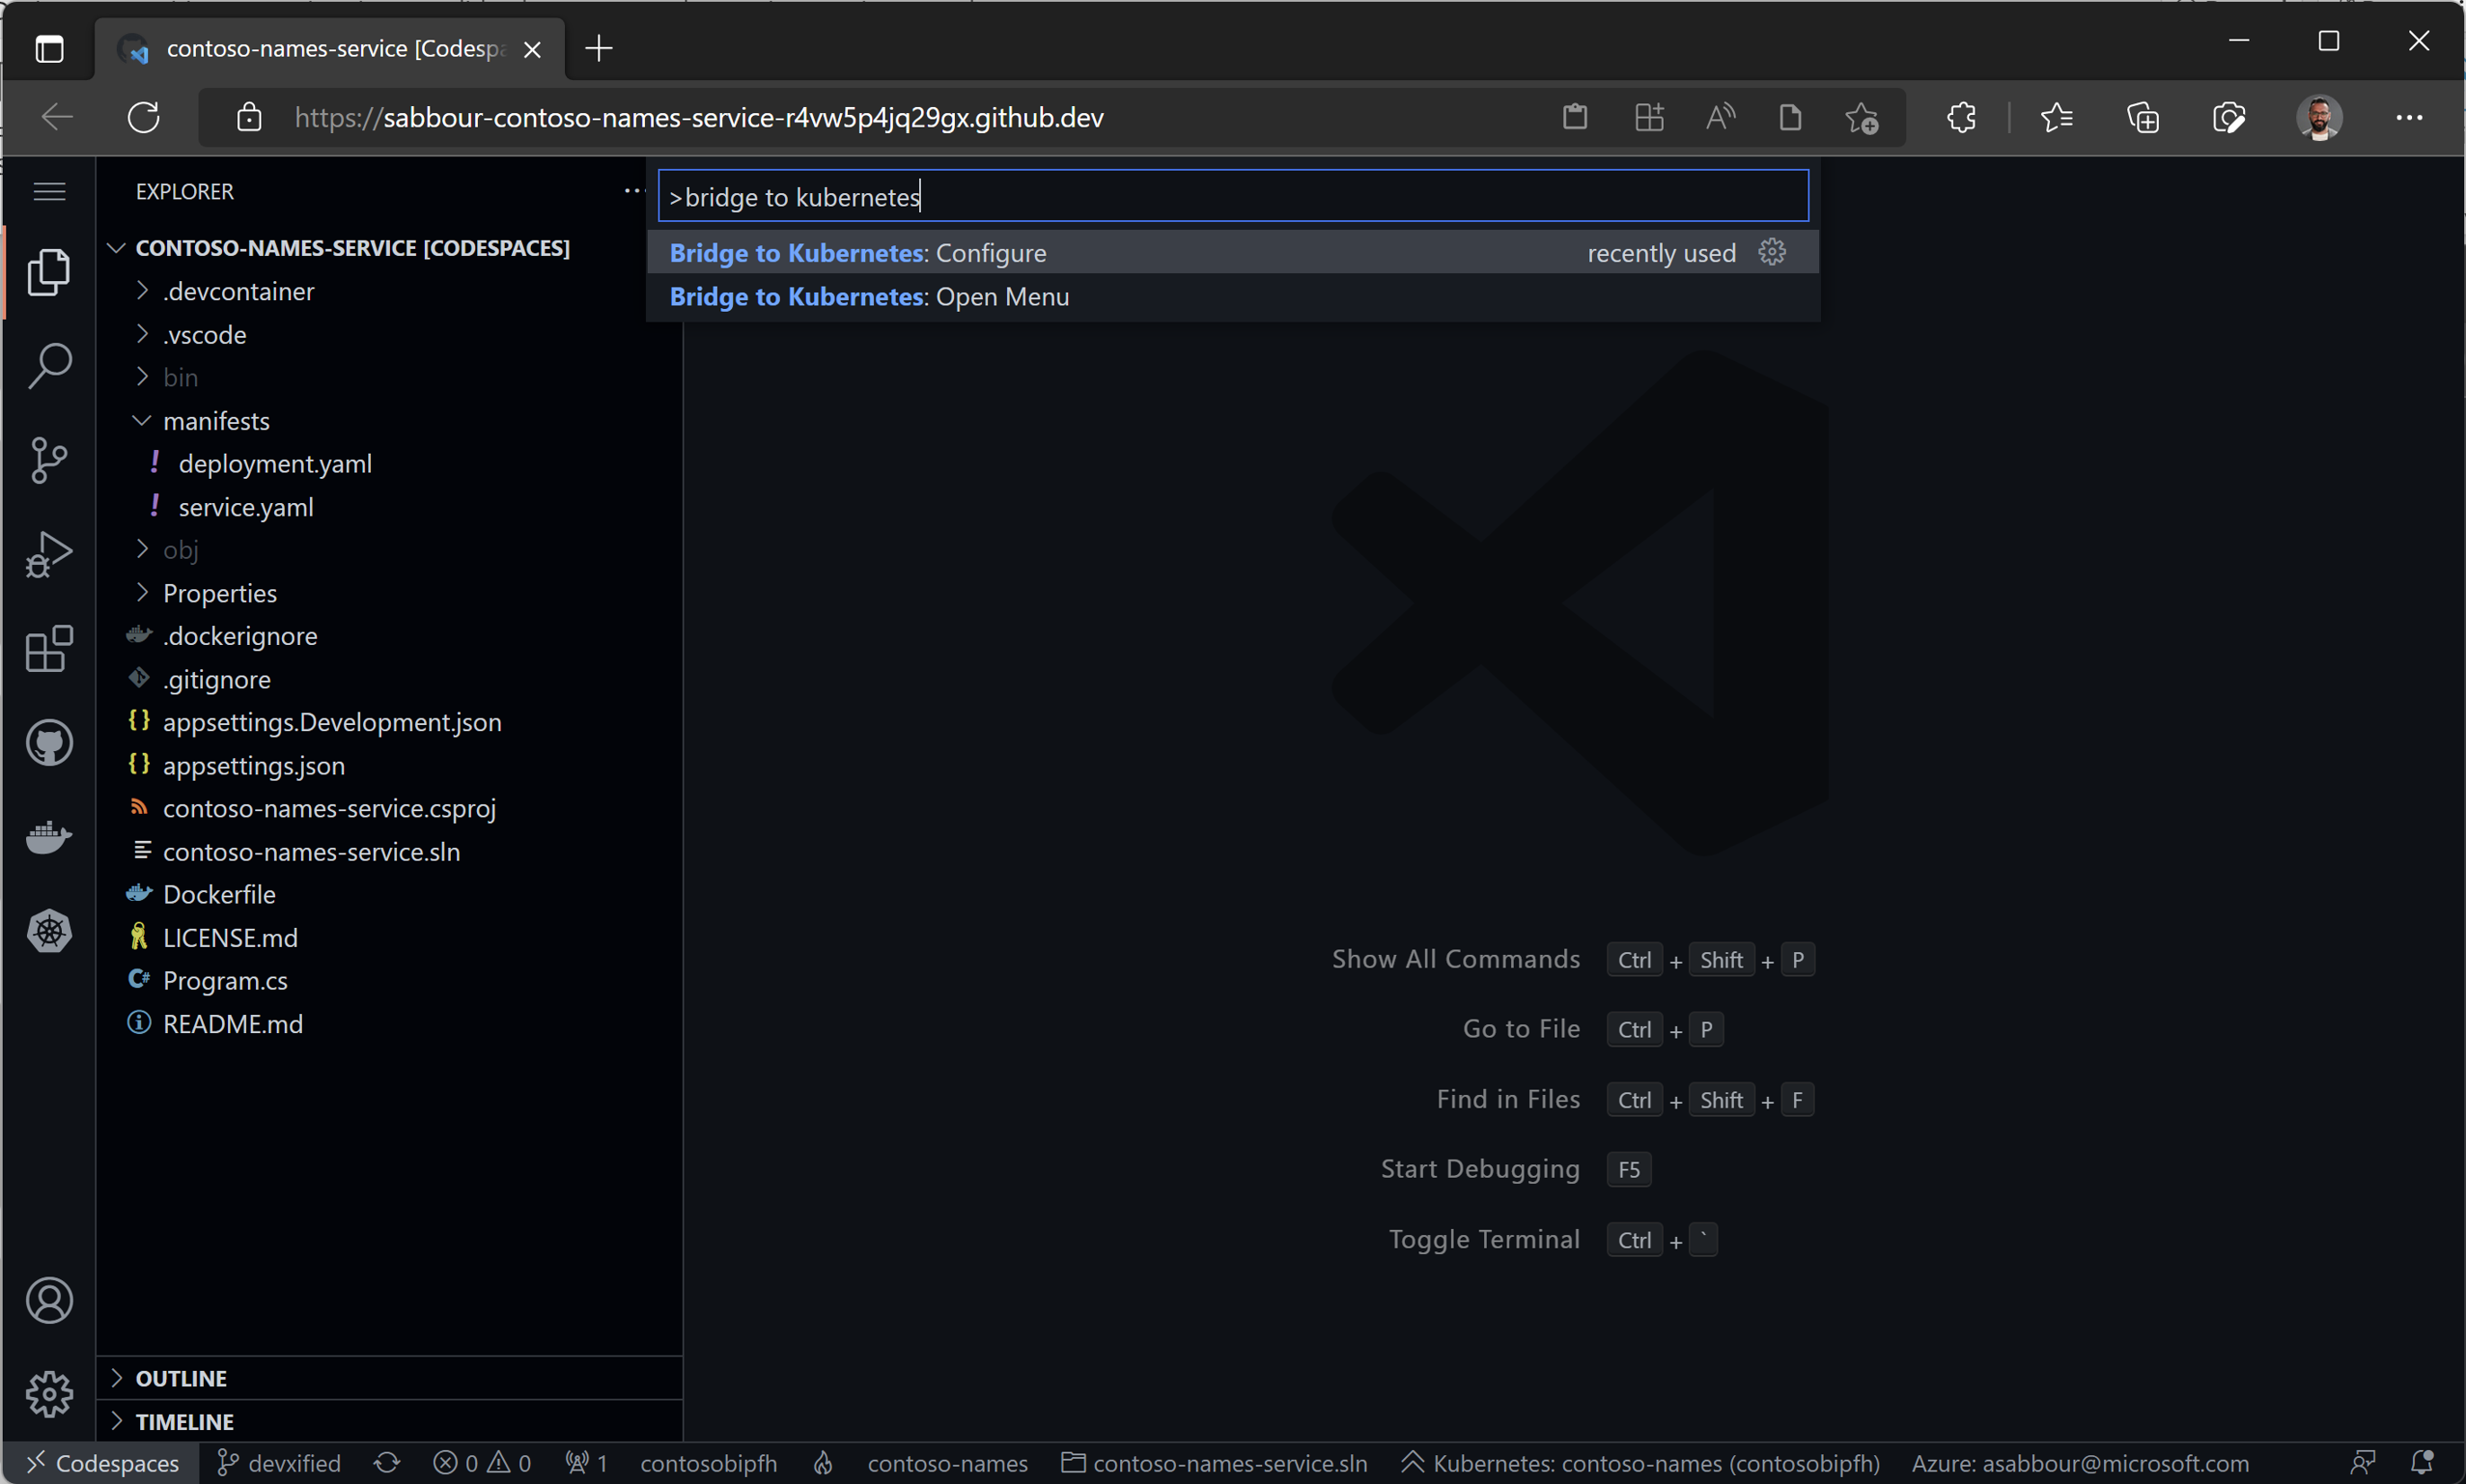Image resolution: width=2466 pixels, height=1484 pixels.
Task: Click devxified branch in status bar
Action: tap(279, 1463)
